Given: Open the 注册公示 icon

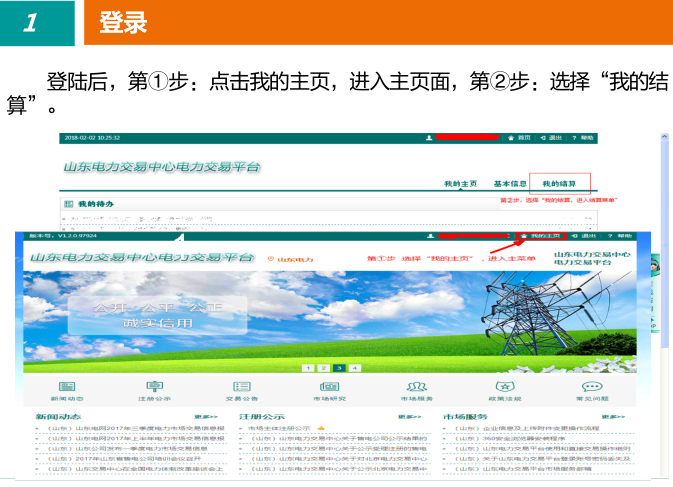Looking at the screenshot, I should pyautogui.click(x=153, y=385).
